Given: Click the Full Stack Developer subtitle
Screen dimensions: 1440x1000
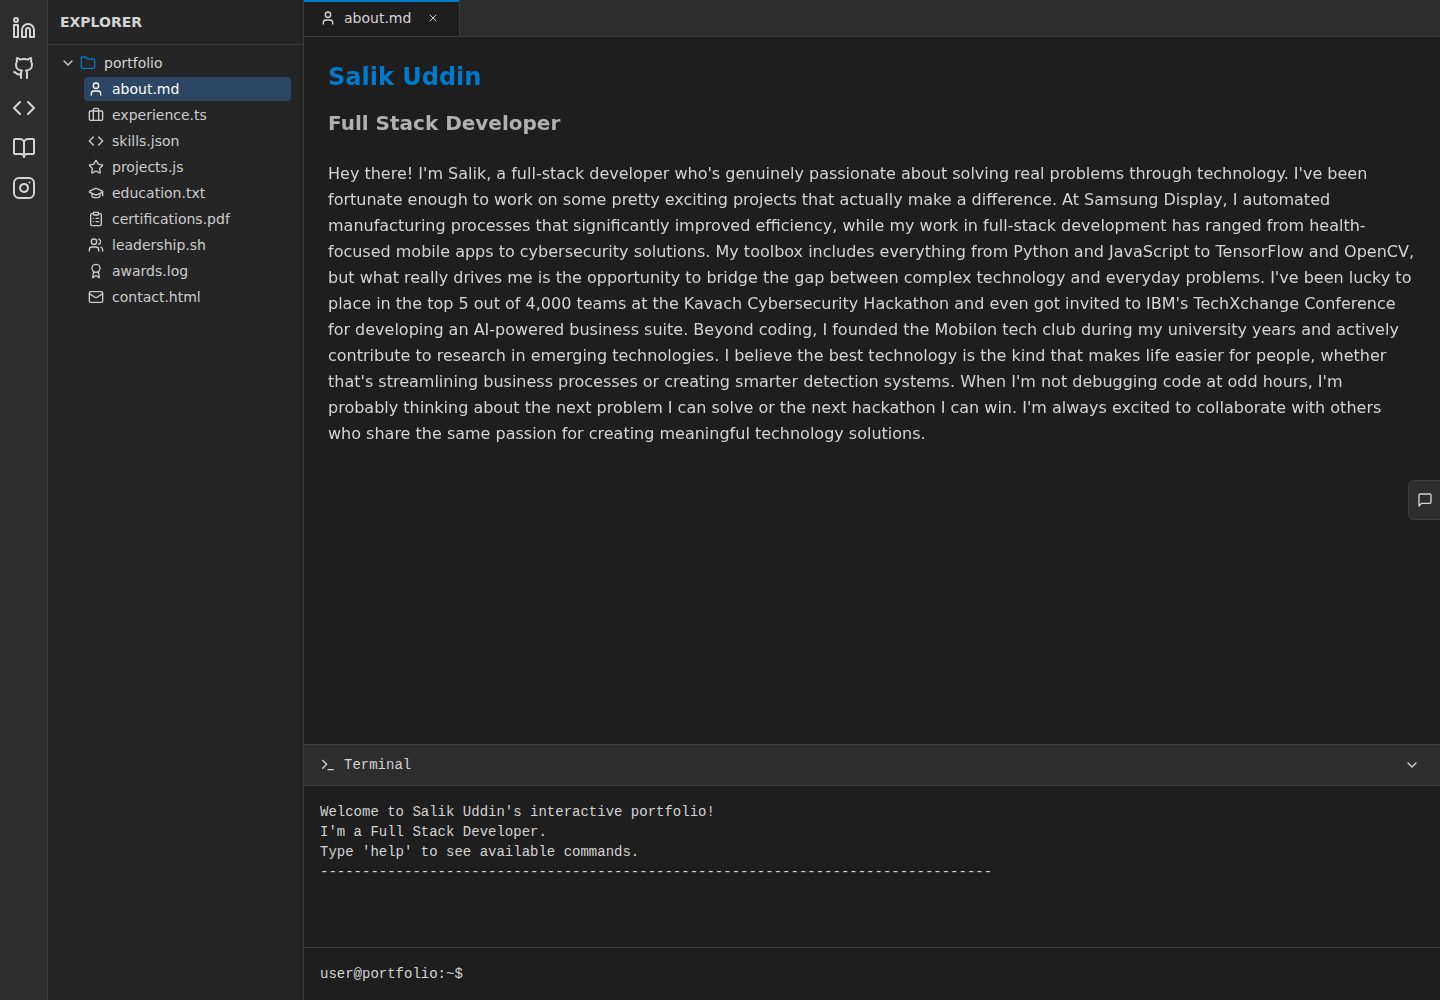Looking at the screenshot, I should coord(444,123).
